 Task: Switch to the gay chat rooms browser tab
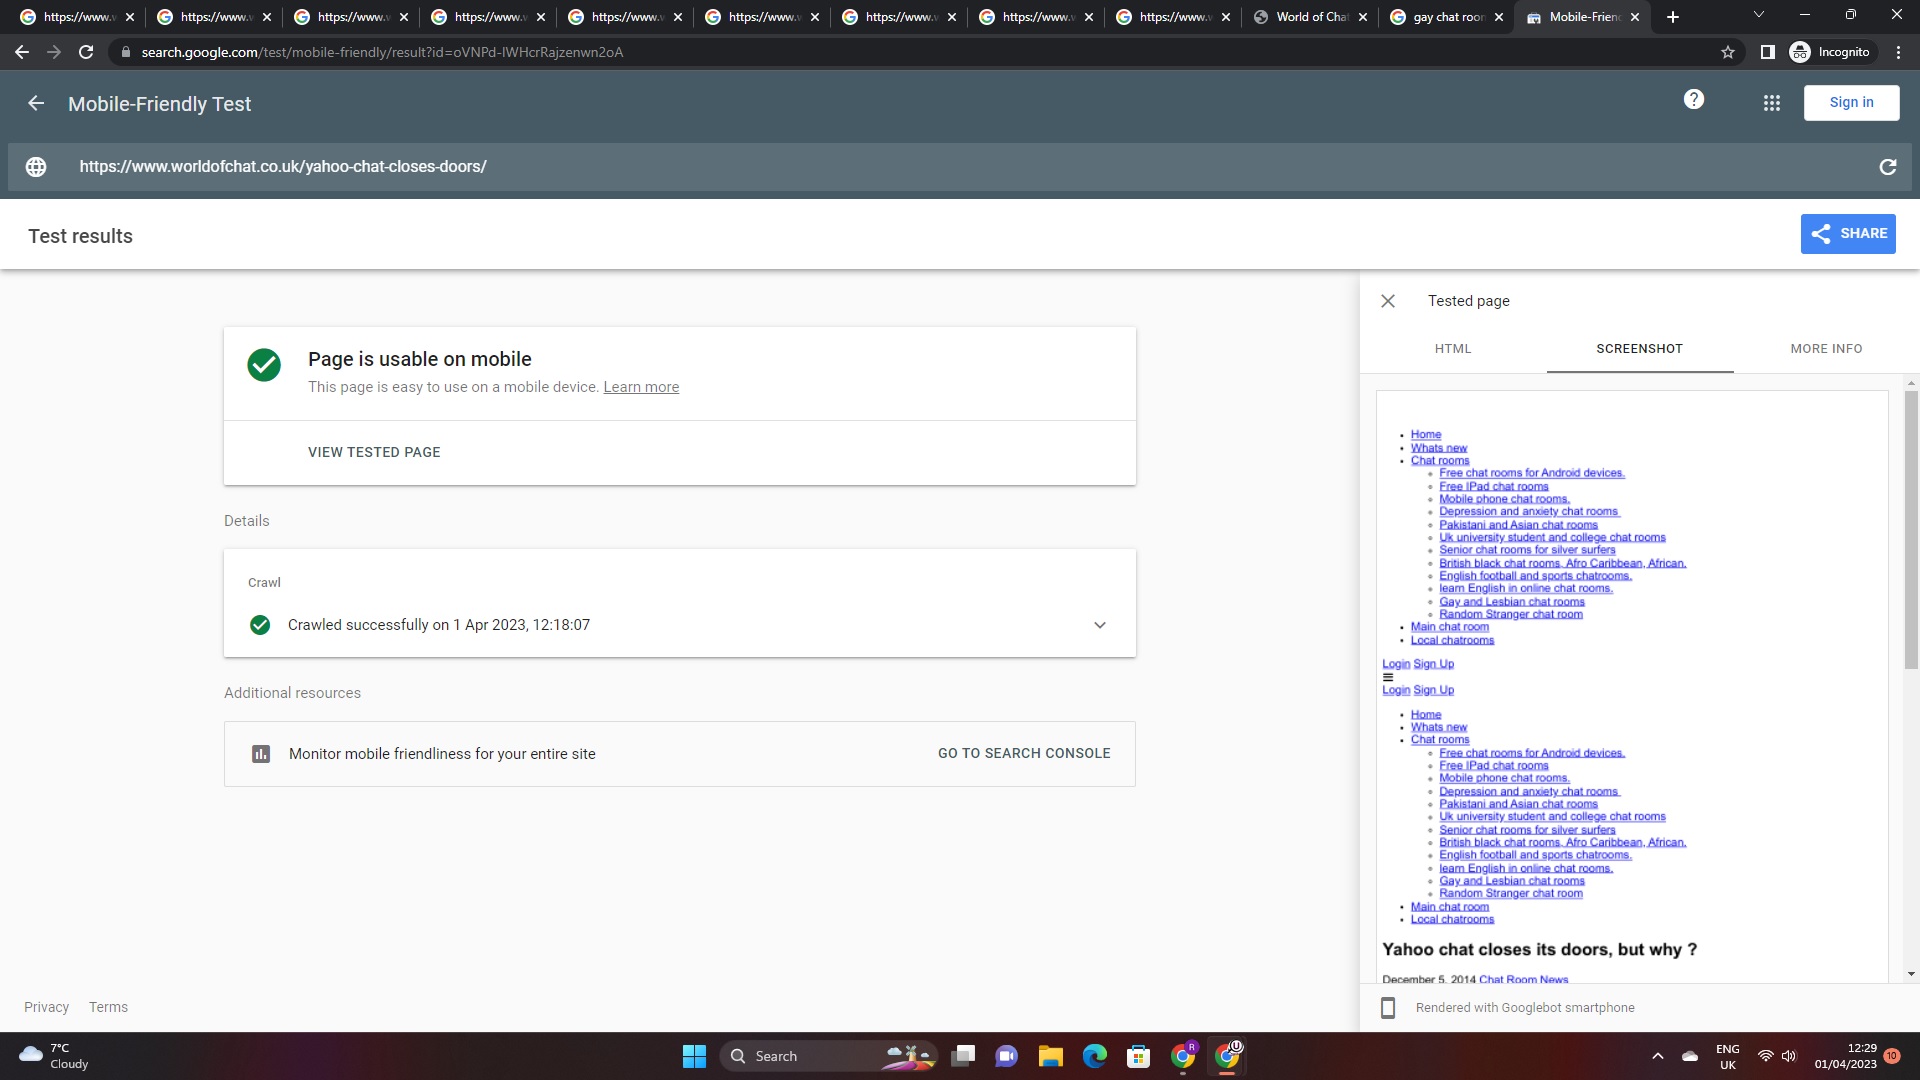point(1447,17)
